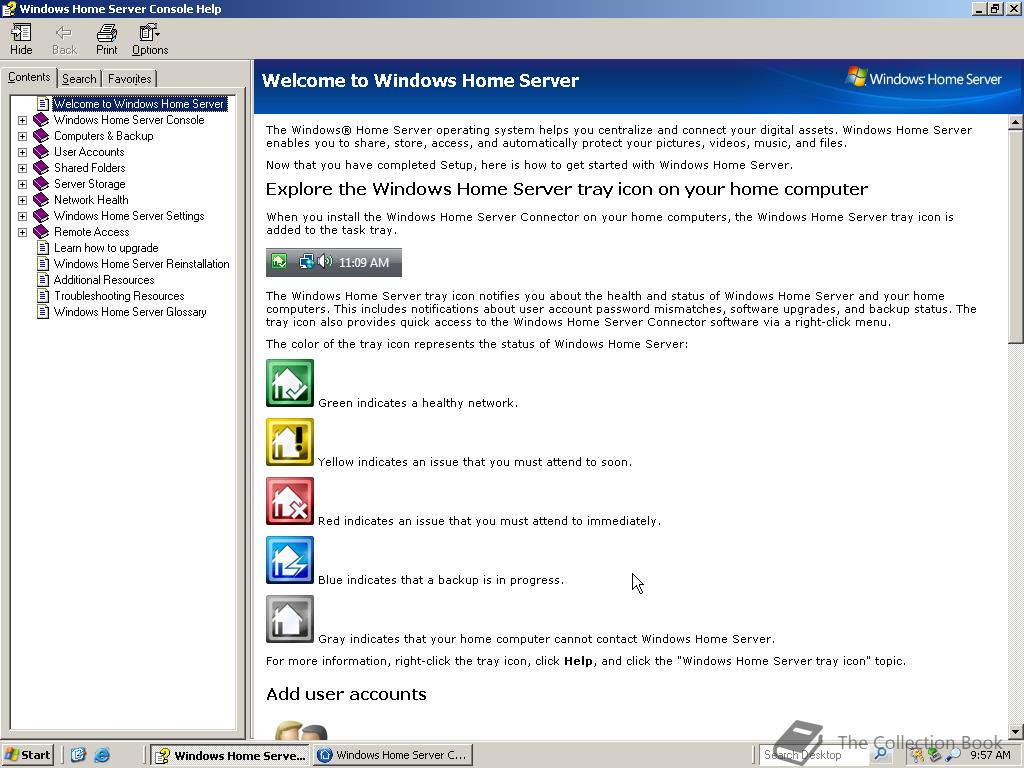Image resolution: width=1024 pixels, height=768 pixels.
Task: Expand the Remote Access topic
Action: point(22,232)
